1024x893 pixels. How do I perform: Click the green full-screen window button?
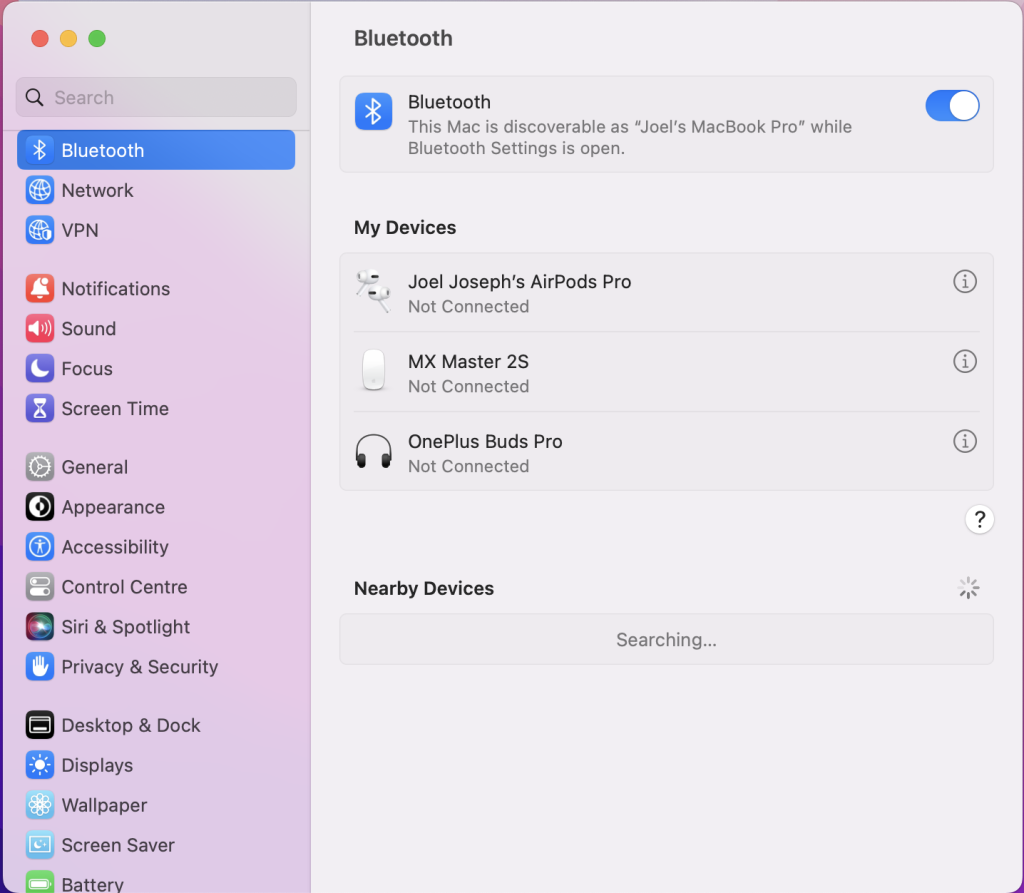pyautogui.click(x=97, y=39)
